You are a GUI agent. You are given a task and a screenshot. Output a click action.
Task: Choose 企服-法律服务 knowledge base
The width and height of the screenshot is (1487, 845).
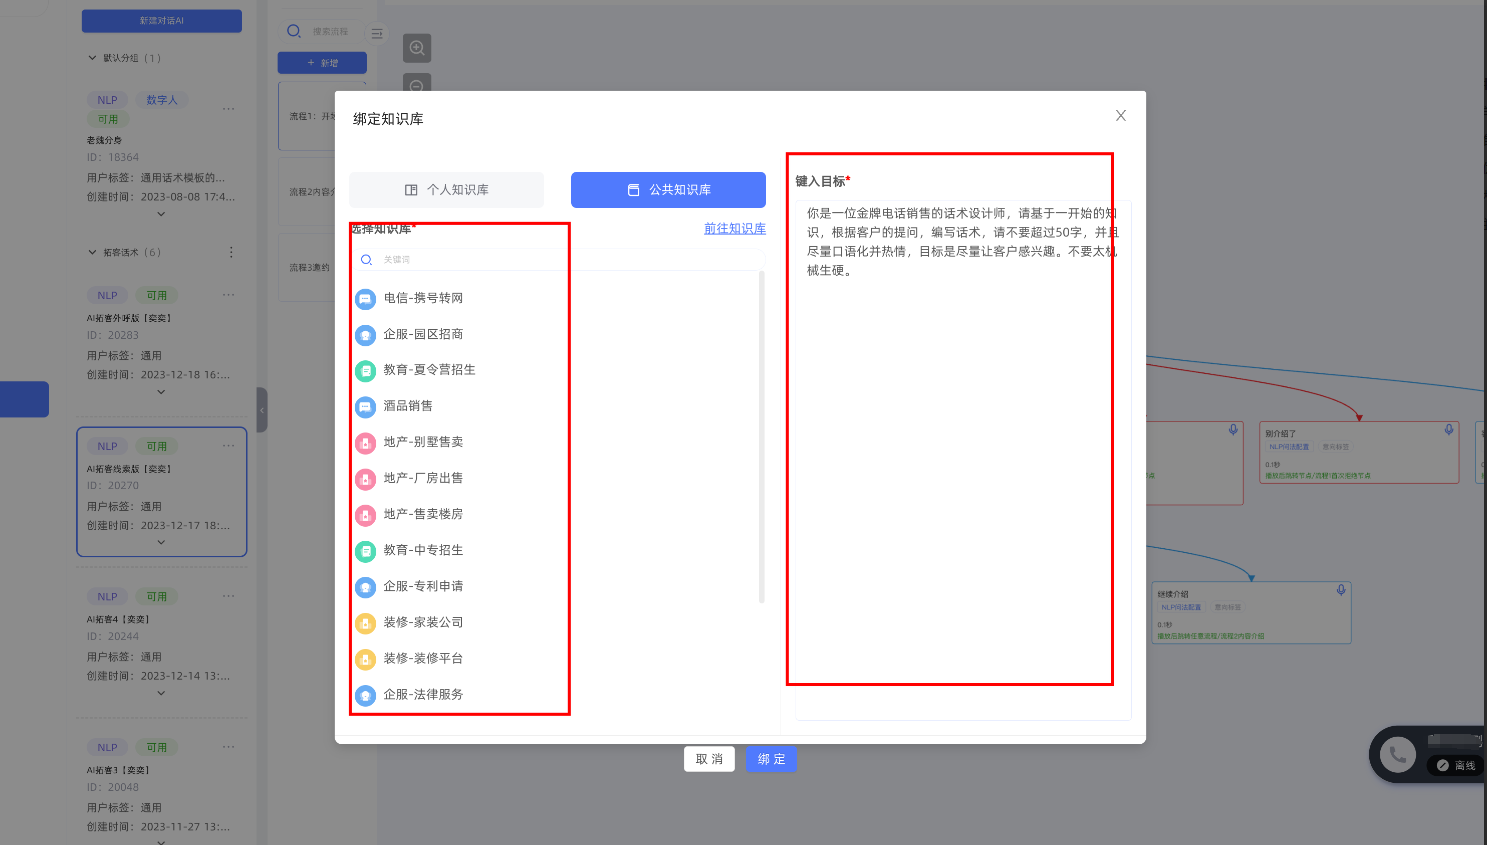[423, 694]
